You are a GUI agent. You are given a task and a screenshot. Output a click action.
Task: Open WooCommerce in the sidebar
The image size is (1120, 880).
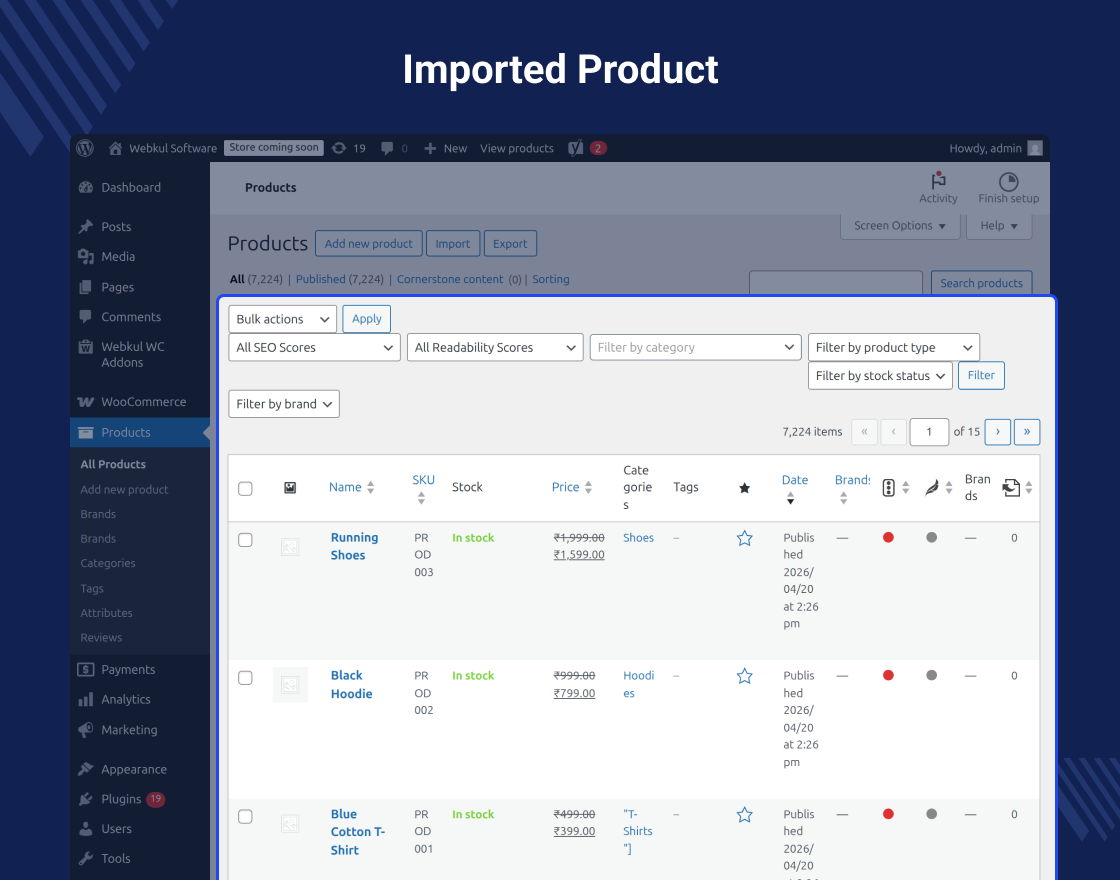tap(143, 402)
